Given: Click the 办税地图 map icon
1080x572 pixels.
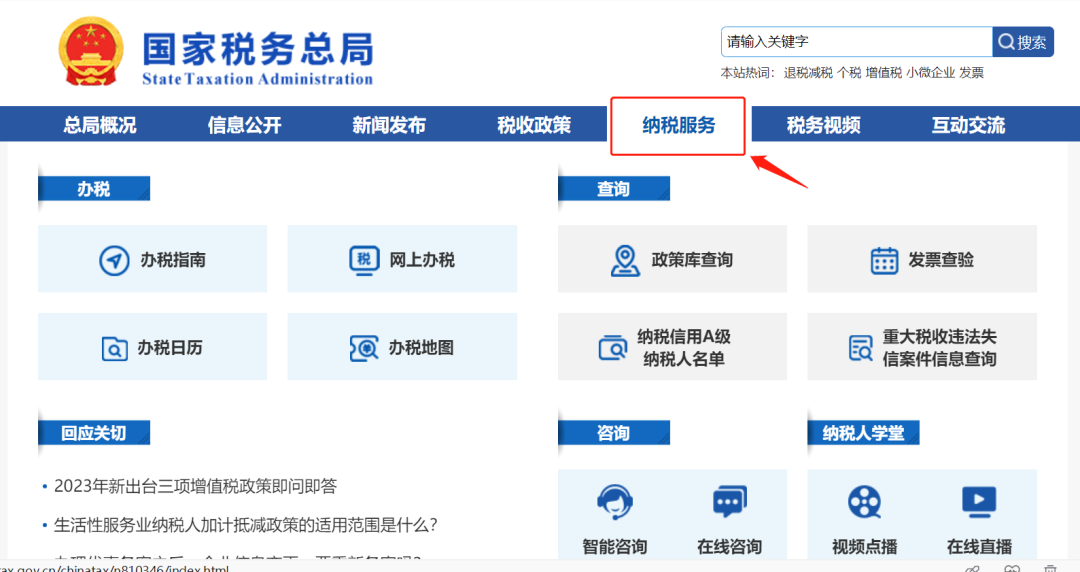Looking at the screenshot, I should (364, 348).
